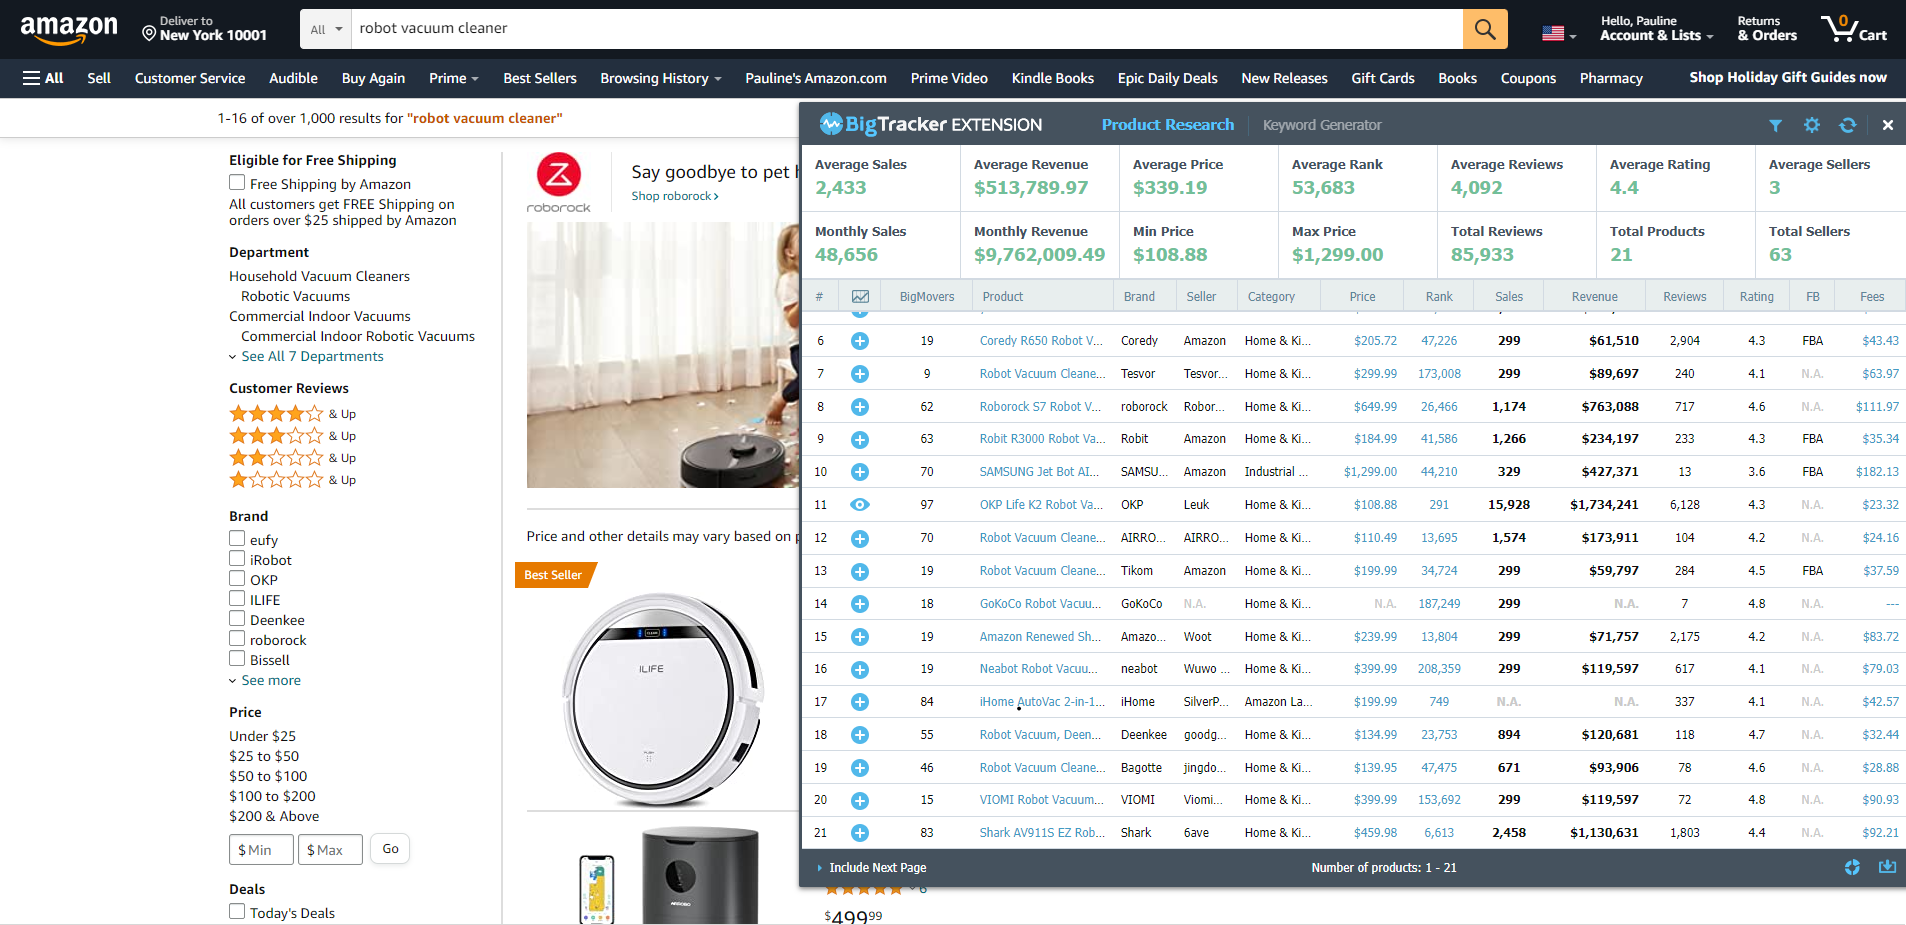Click the orange search magnifier button

1485,29
